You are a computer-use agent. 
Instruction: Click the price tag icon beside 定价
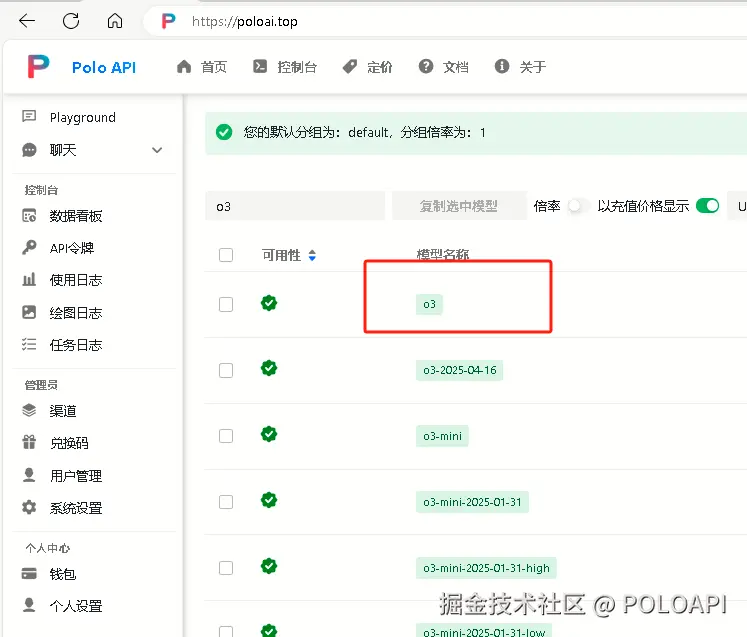coord(350,67)
